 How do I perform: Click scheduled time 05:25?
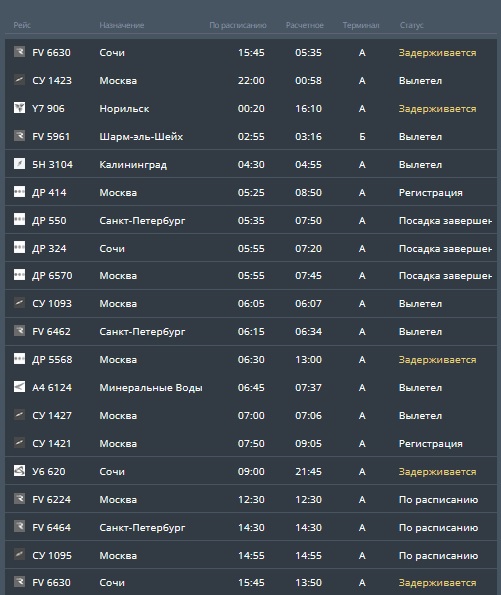coord(251,193)
